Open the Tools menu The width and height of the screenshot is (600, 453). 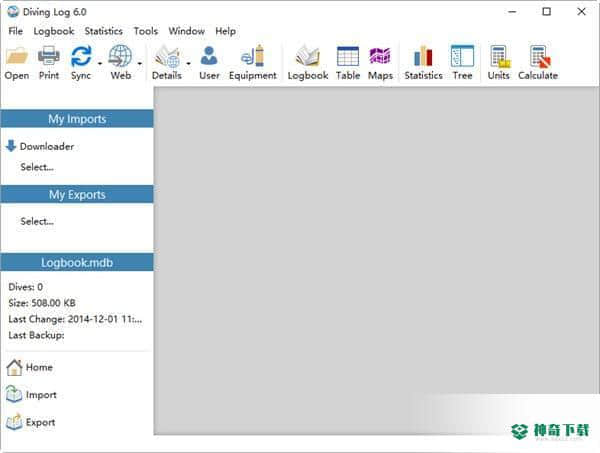[x=145, y=31]
